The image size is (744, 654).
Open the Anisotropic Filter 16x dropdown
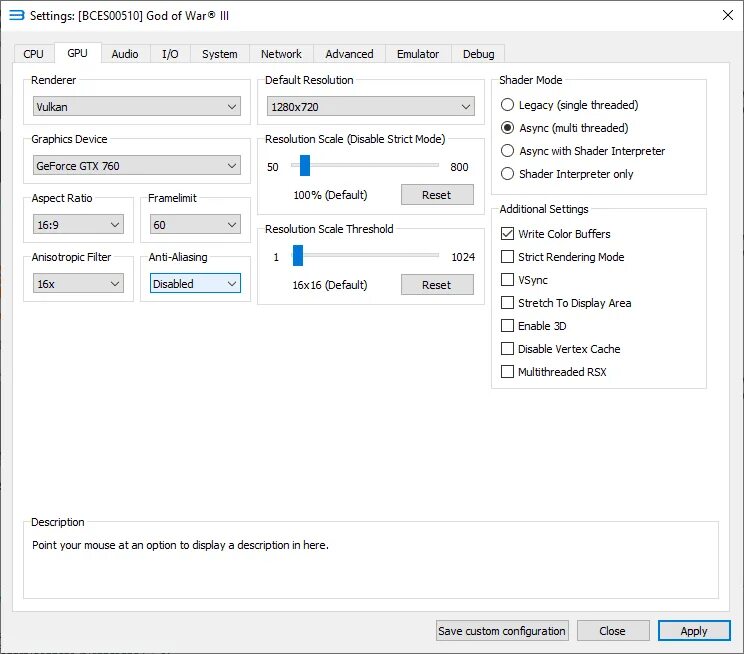[78, 284]
